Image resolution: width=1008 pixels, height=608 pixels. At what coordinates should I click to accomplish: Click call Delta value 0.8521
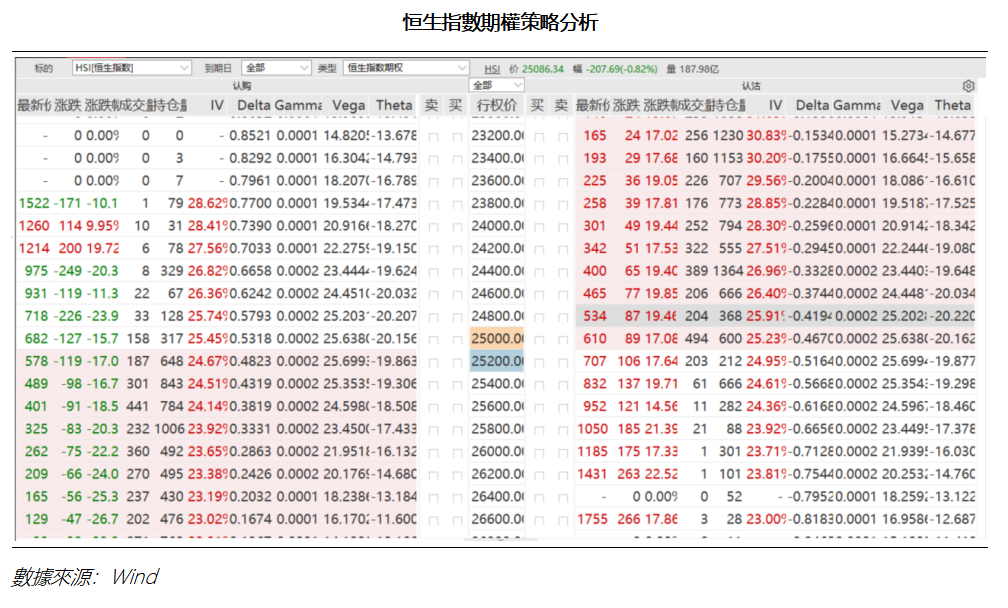(250, 136)
